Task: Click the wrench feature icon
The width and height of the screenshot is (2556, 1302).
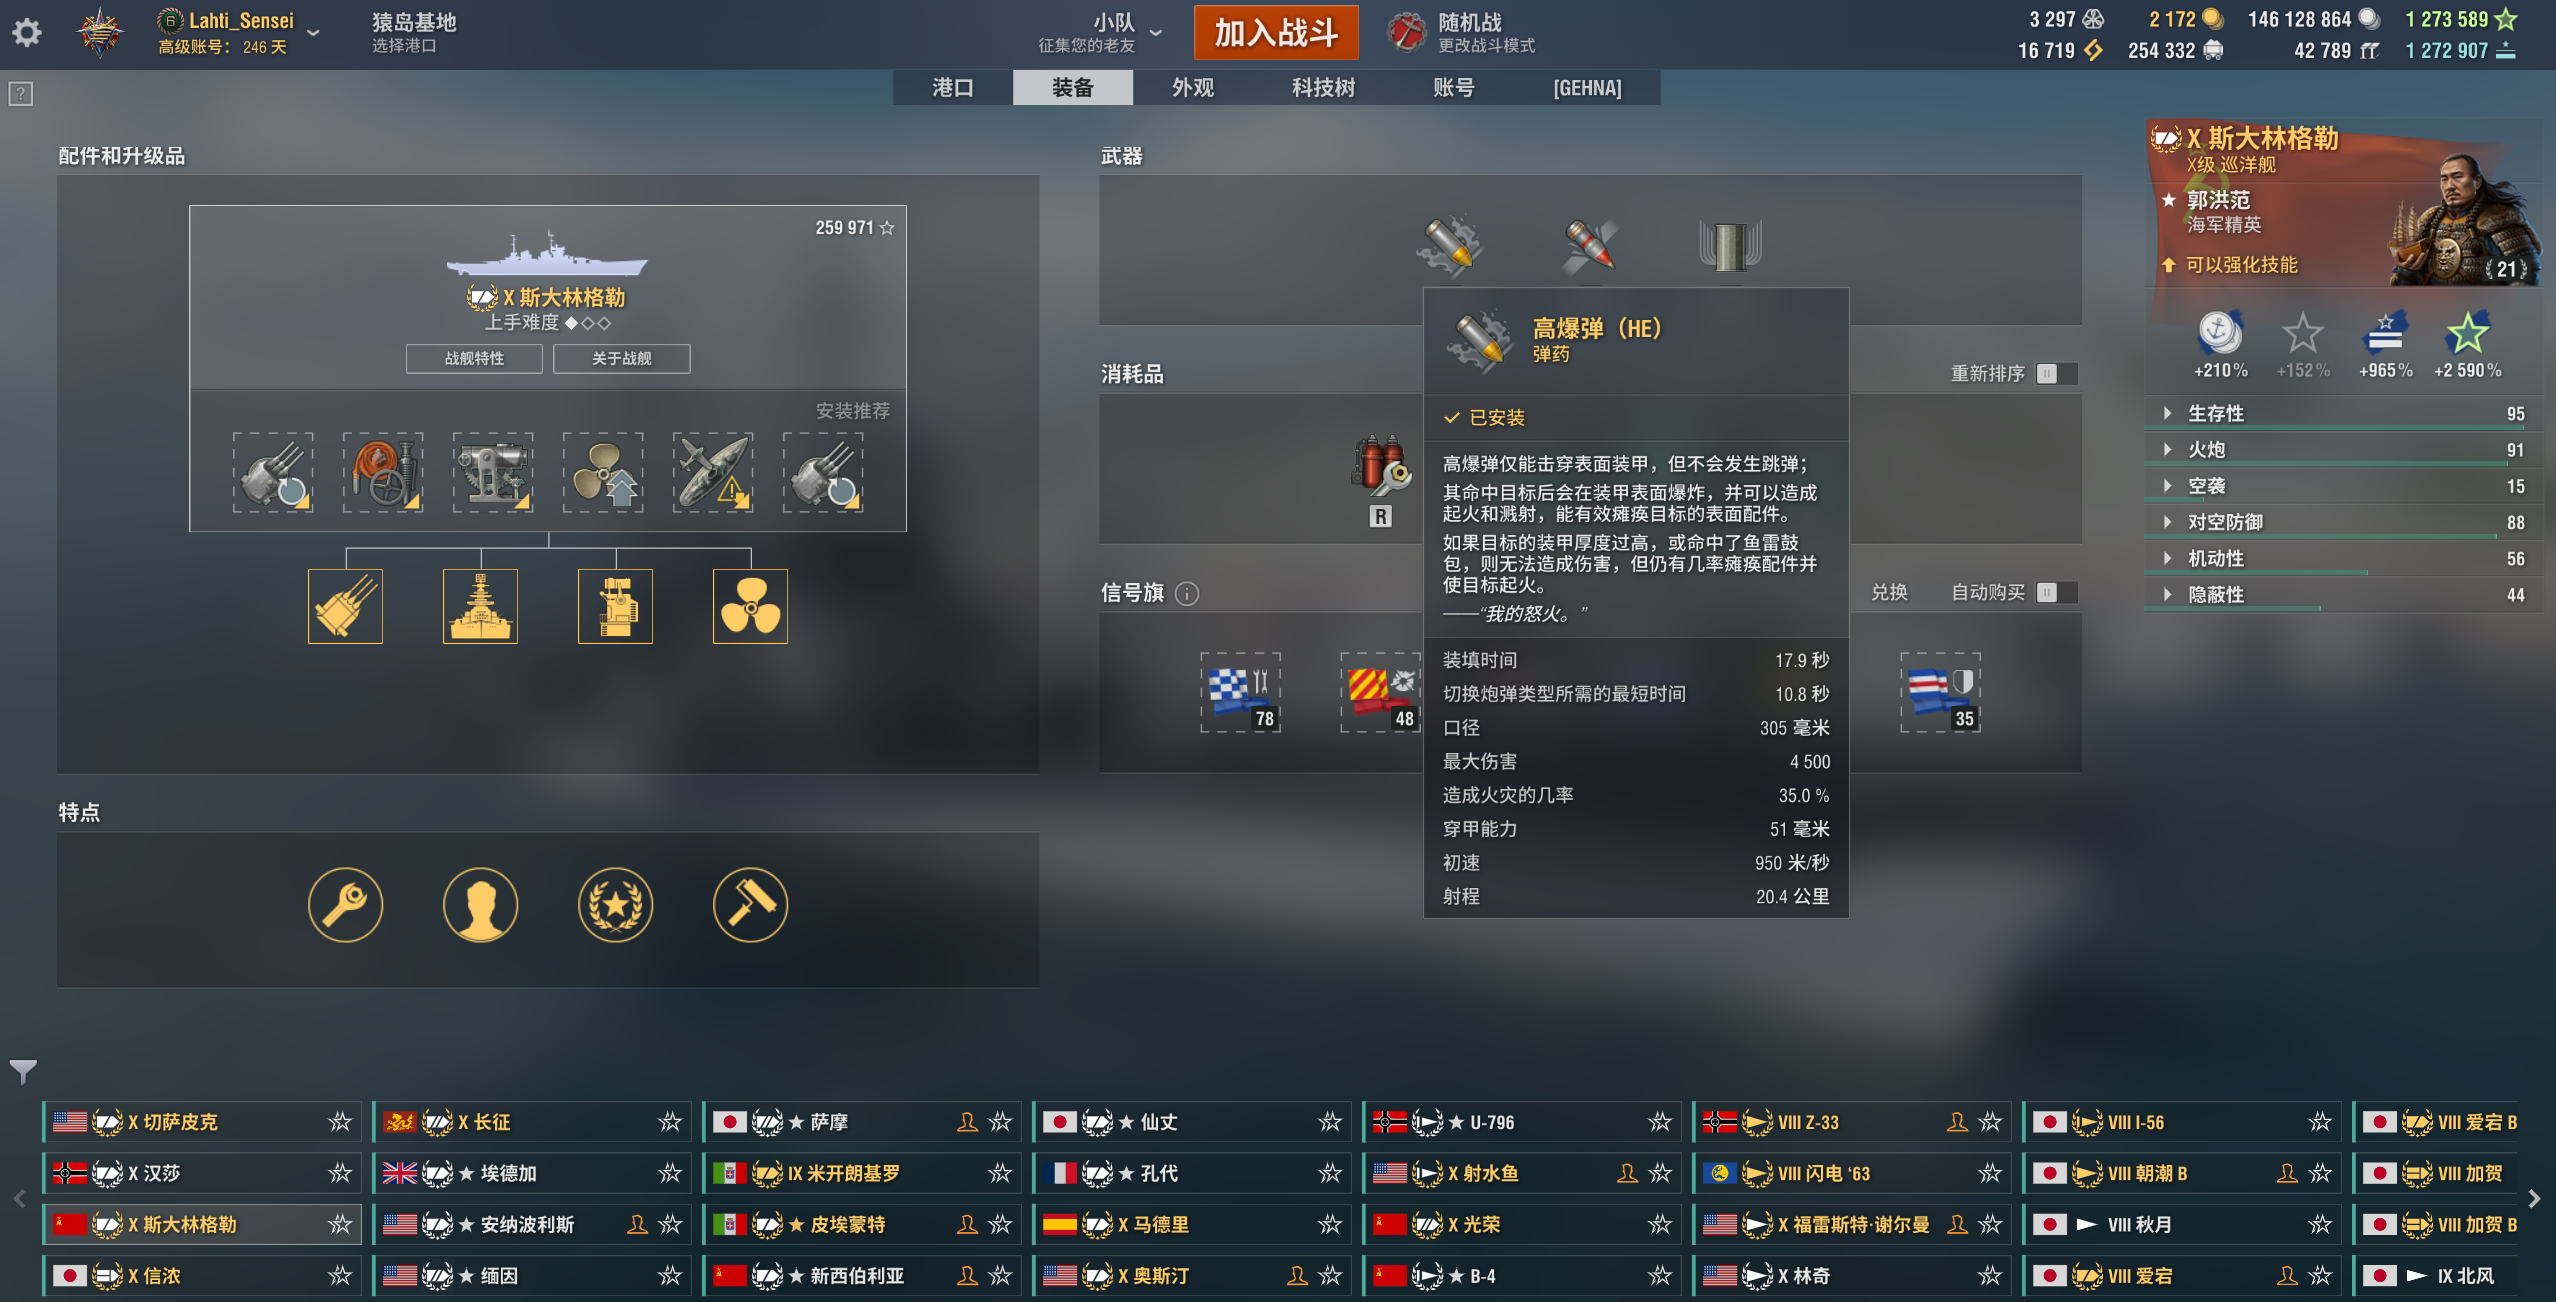Action: (345, 905)
